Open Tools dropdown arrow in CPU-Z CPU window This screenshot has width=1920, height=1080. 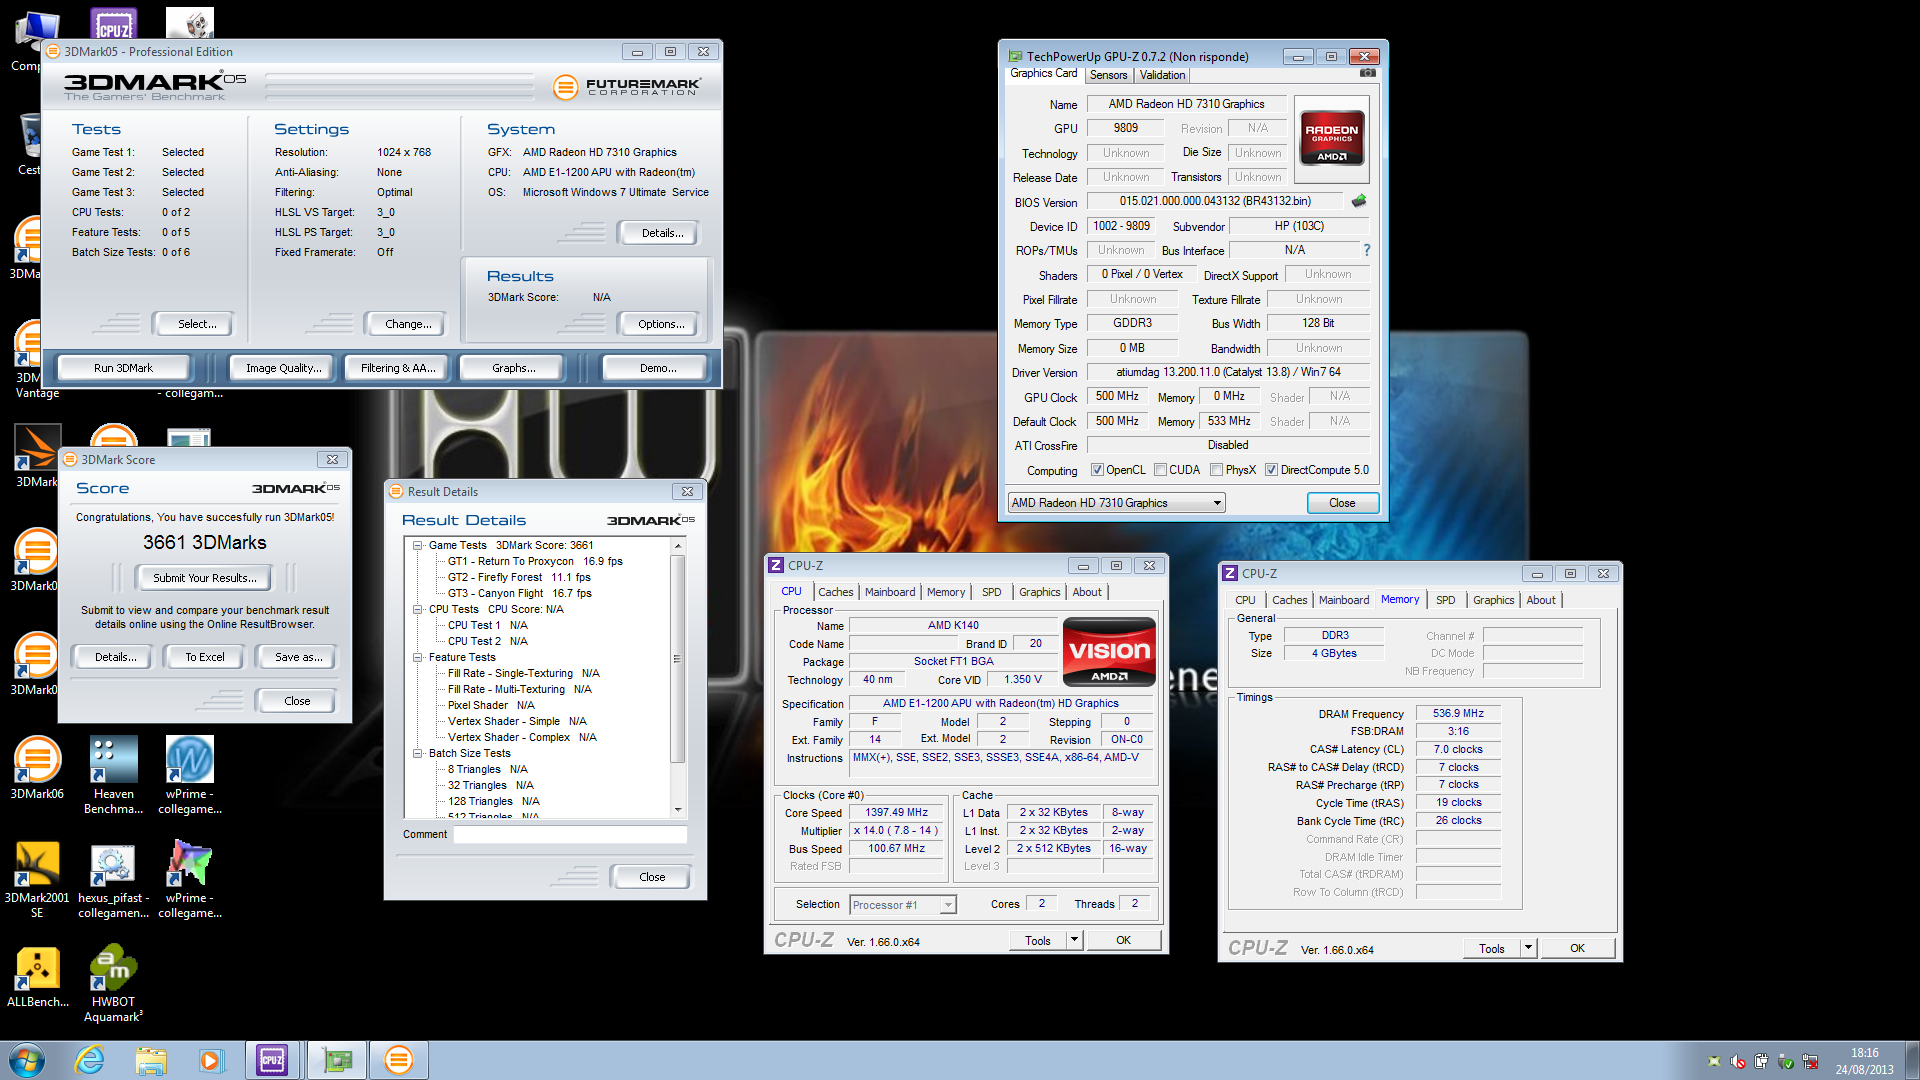click(1074, 940)
